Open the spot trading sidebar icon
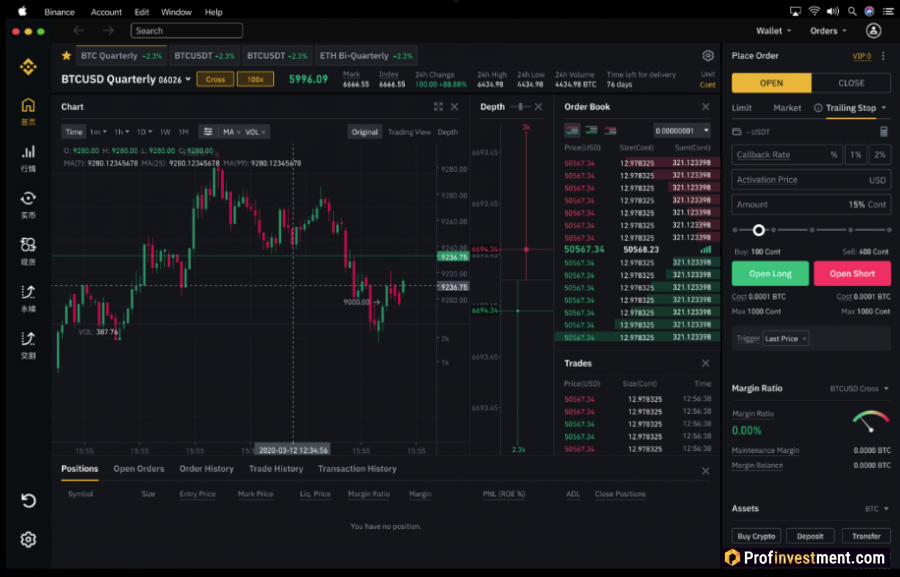Viewport: 900px width, 577px height. tap(28, 245)
